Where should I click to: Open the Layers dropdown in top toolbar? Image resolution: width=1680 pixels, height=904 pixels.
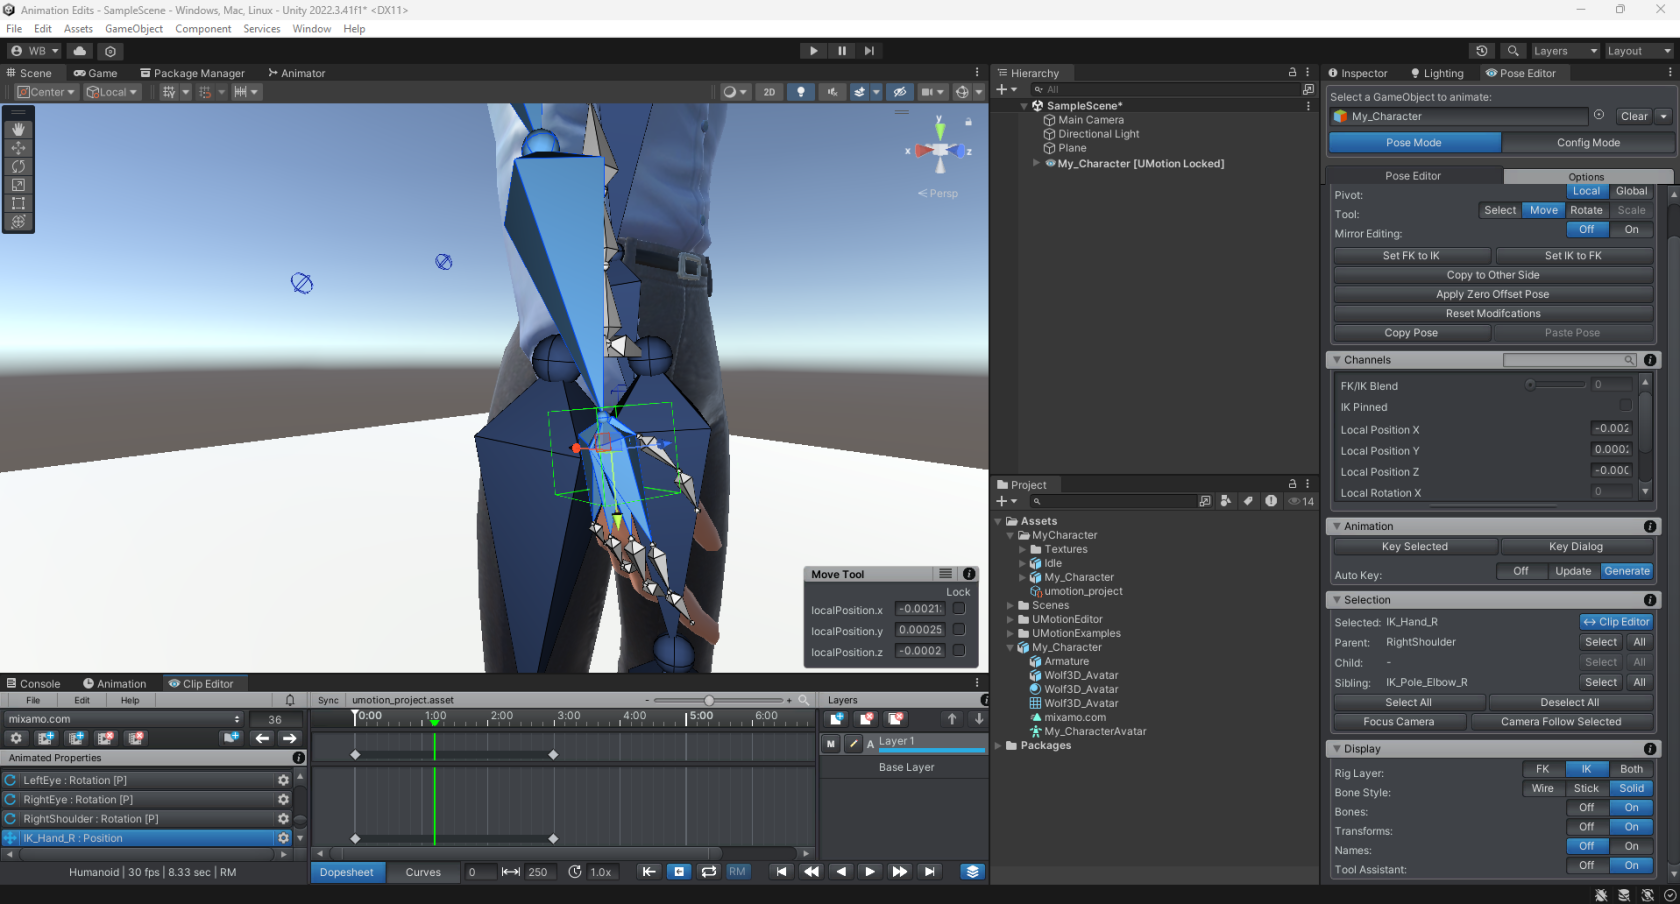pyautogui.click(x=1564, y=51)
